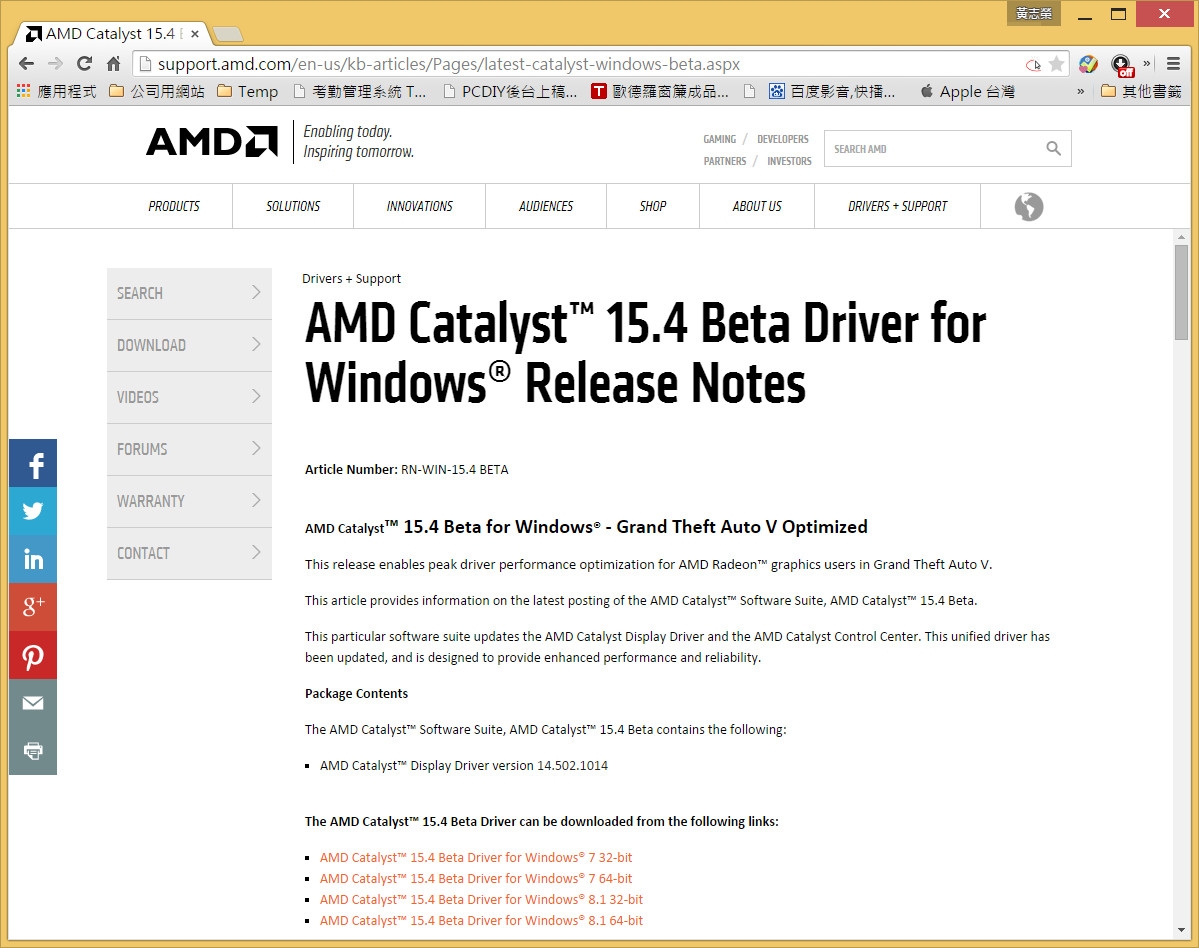Open the SOLUTIONS menu
This screenshot has width=1199, height=948.
(293, 206)
